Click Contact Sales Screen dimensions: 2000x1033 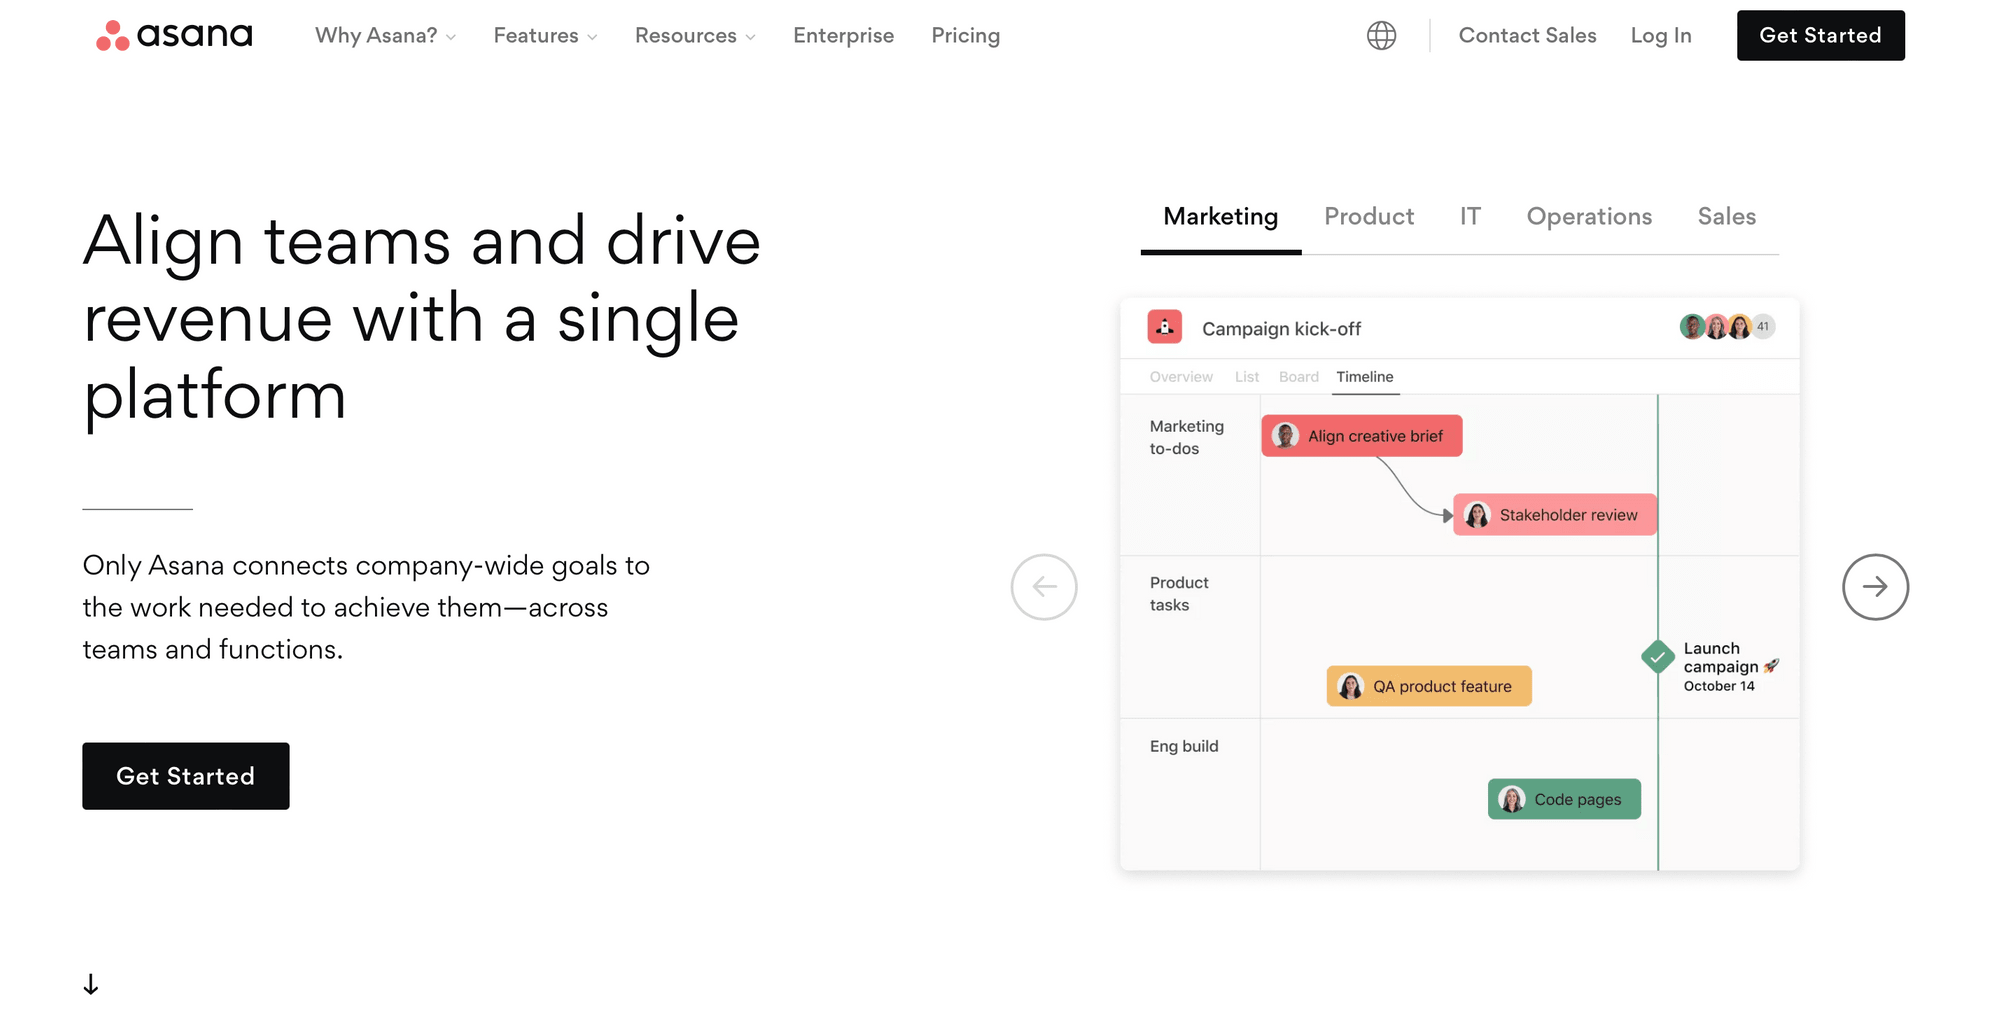(1527, 36)
